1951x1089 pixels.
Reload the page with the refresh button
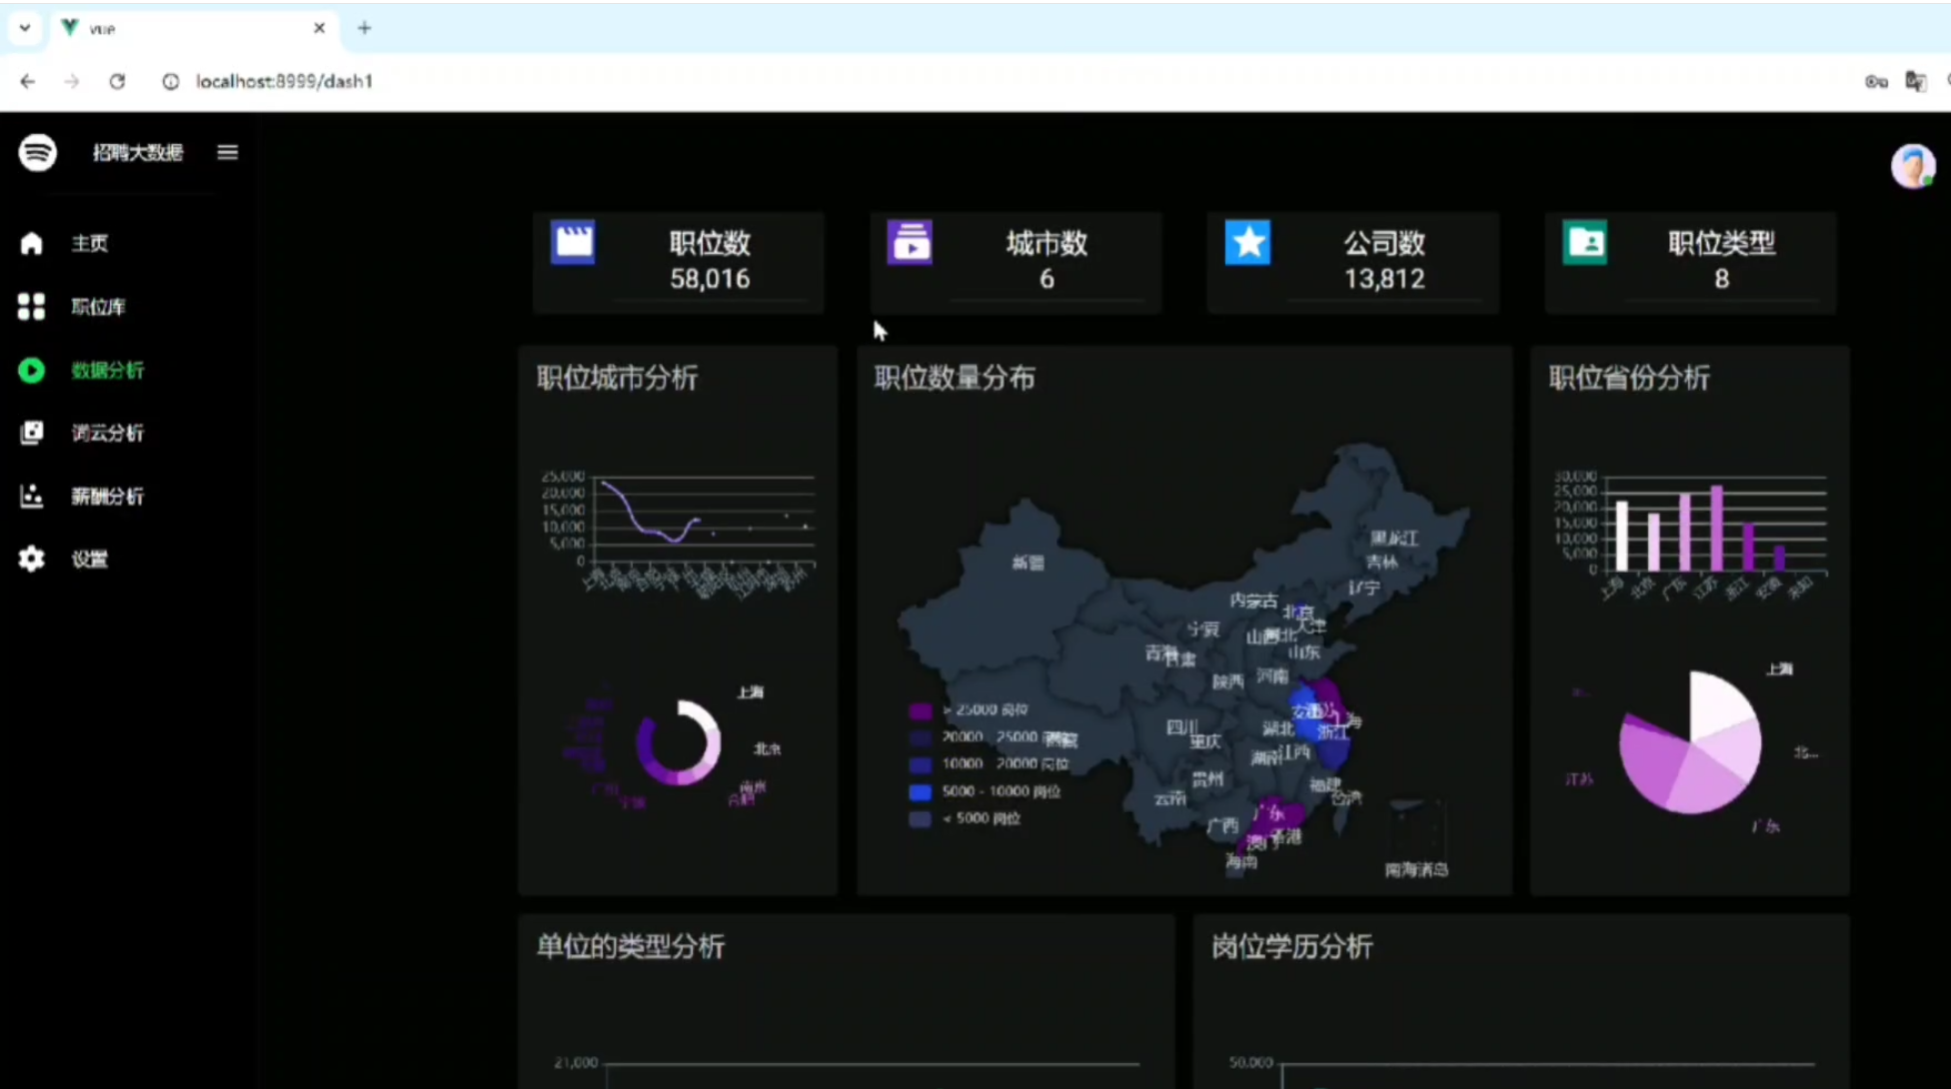[117, 81]
